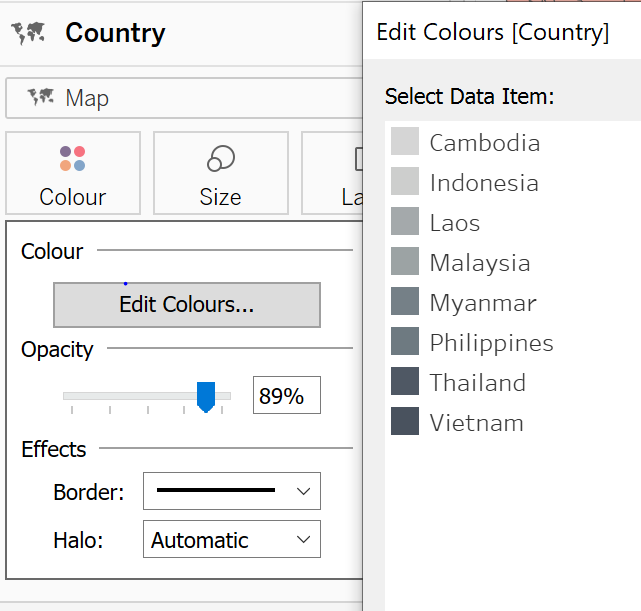
Task: Select the Cambodia colour swatch
Action: 405,142
